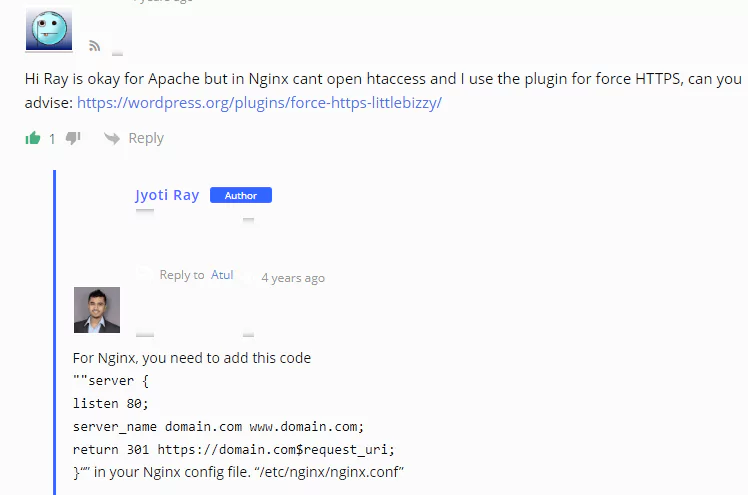This screenshot has width=748, height=495.
Task: Click the '4 years ago' timestamp
Action: [293, 278]
